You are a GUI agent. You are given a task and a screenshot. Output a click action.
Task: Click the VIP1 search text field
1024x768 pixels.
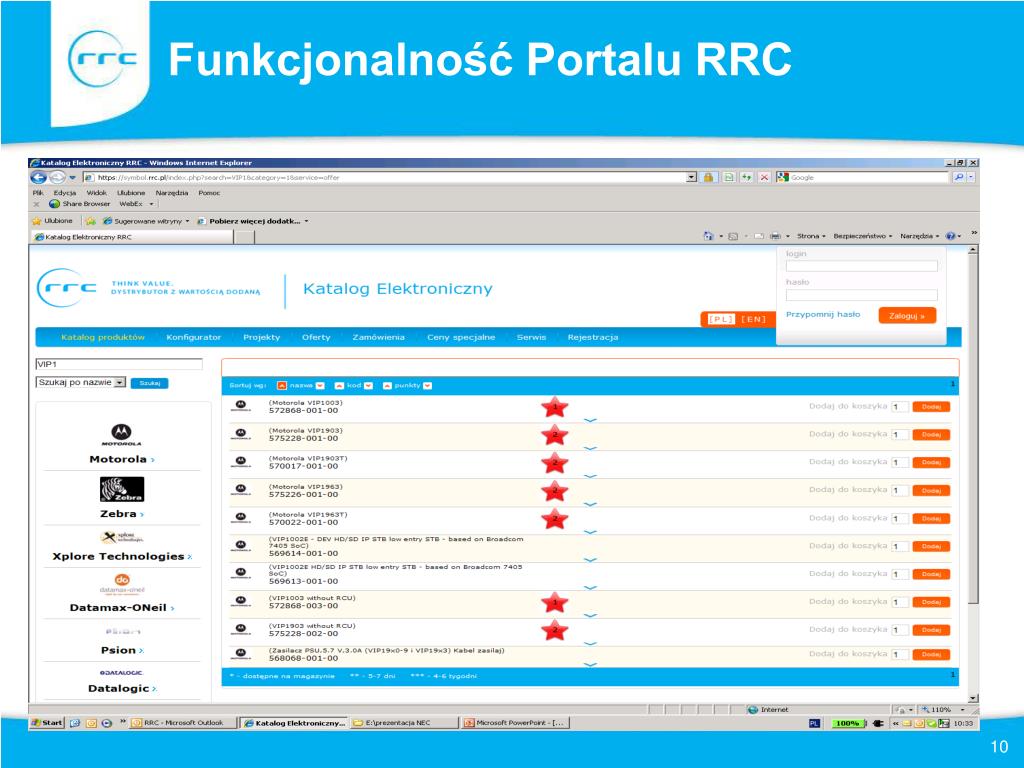coord(119,364)
